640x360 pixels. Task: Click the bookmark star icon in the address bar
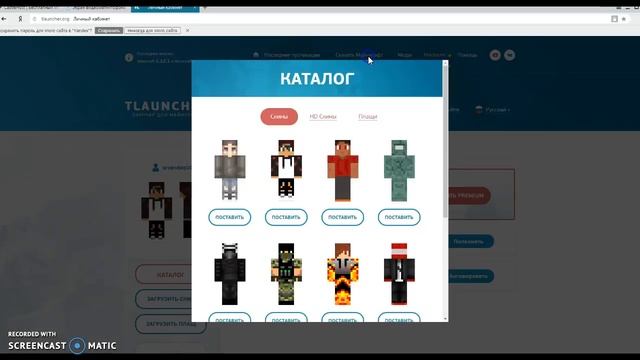click(624, 19)
